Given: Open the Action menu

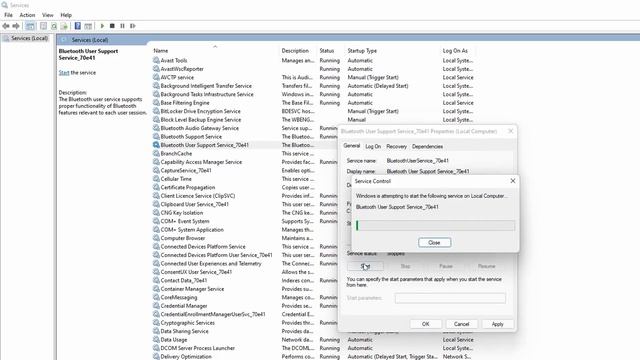Looking at the screenshot, I should 27,15.
